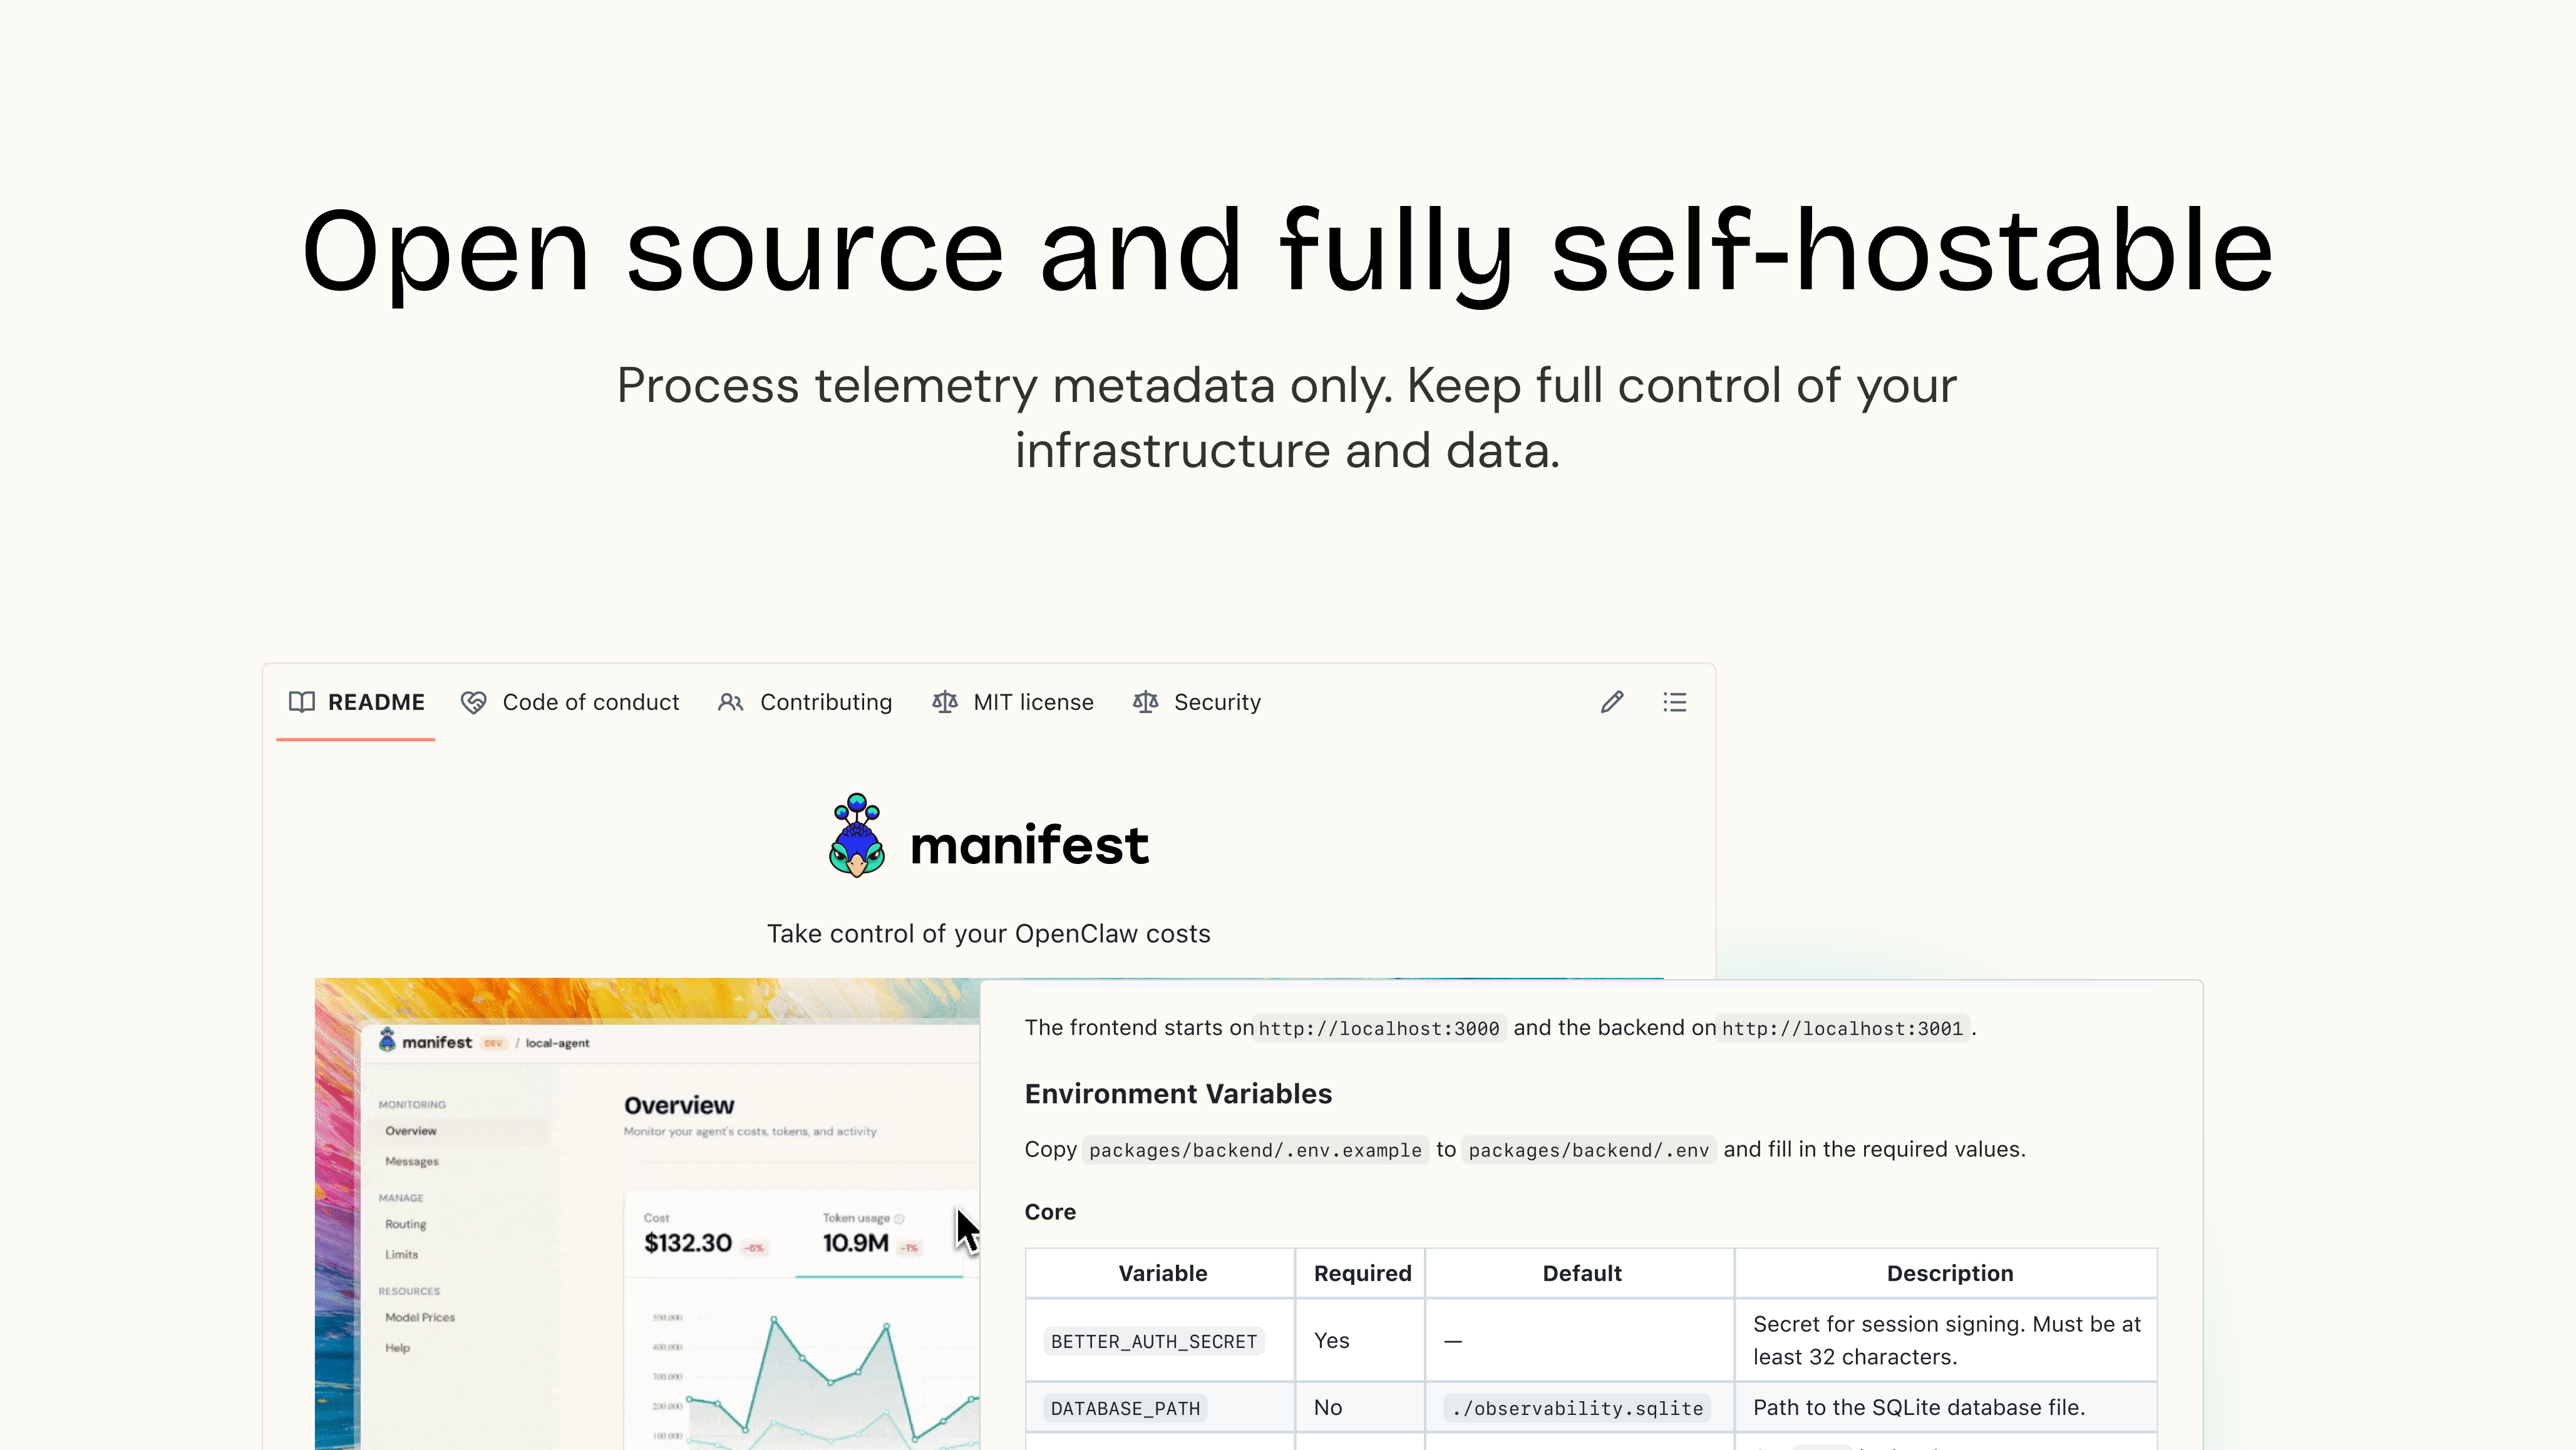Image resolution: width=2576 pixels, height=1450 pixels.
Task: Click the MIT license scale icon
Action: [944, 702]
